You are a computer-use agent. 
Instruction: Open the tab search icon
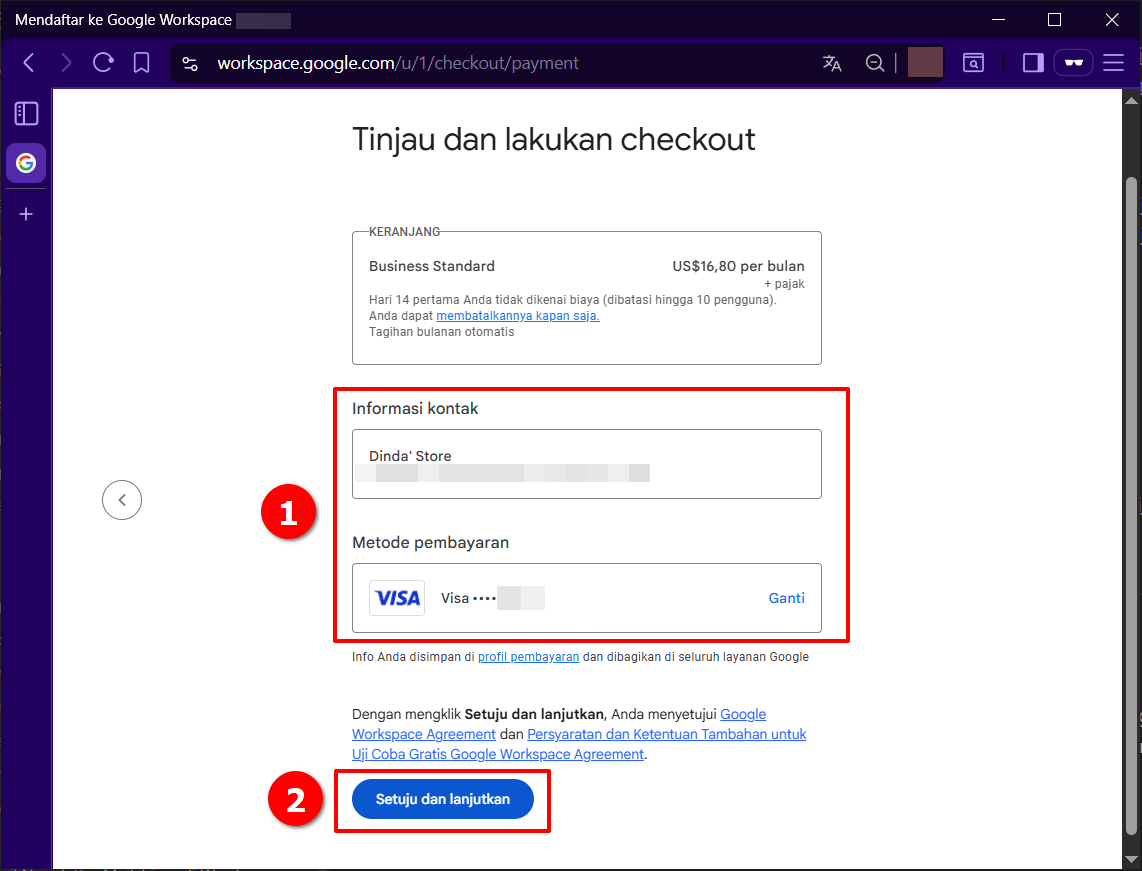point(973,63)
